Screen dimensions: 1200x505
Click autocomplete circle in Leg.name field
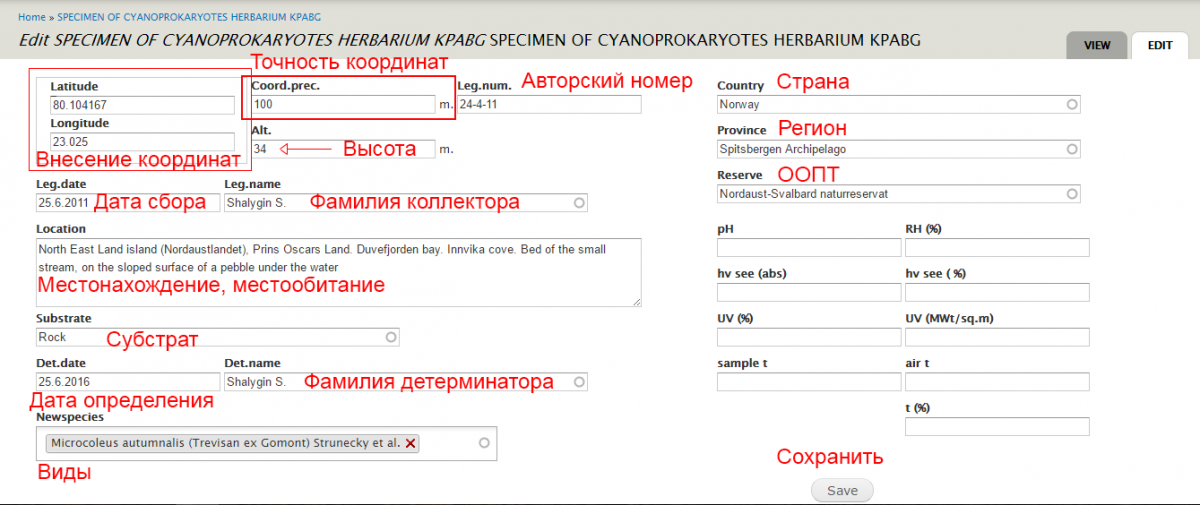[579, 203]
